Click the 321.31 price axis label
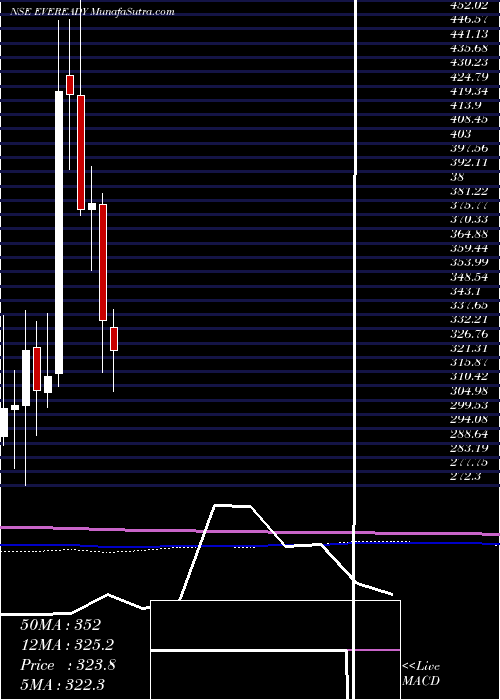500x700 pixels. click(x=471, y=348)
